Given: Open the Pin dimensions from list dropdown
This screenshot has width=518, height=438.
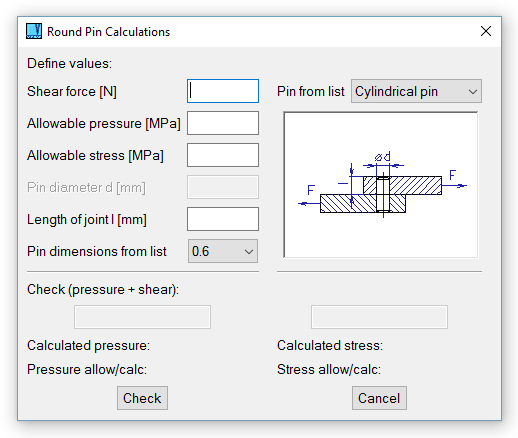Looking at the screenshot, I should [x=223, y=251].
